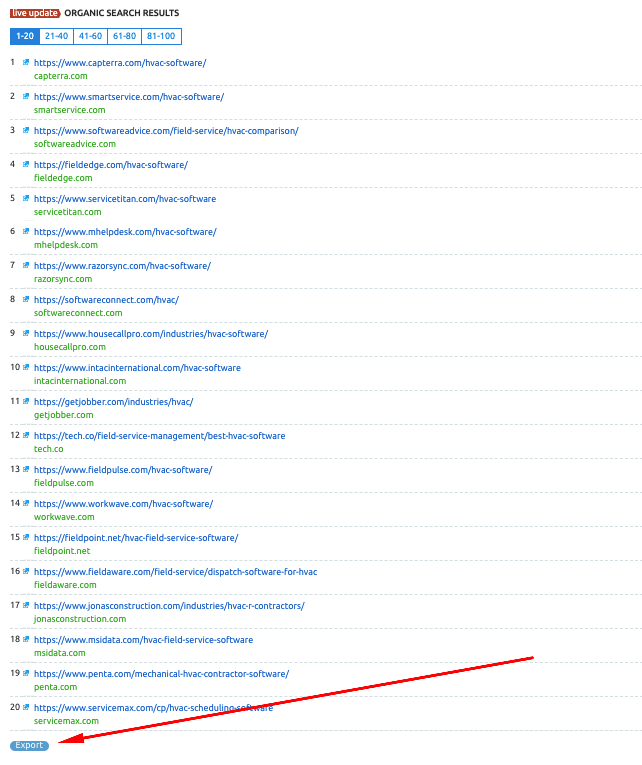Click green penta.com domain text

56,687
